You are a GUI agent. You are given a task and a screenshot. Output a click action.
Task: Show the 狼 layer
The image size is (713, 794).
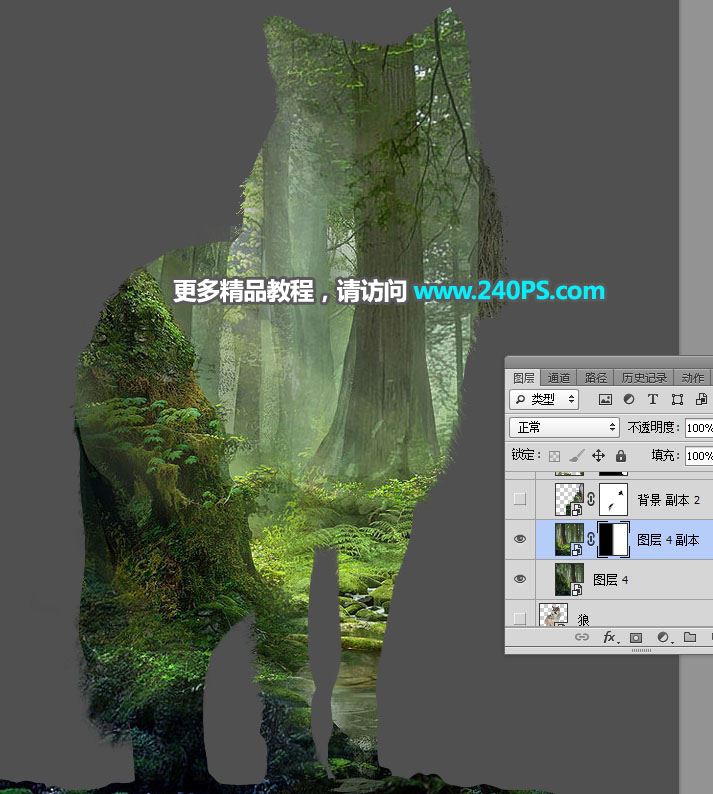coord(519,618)
